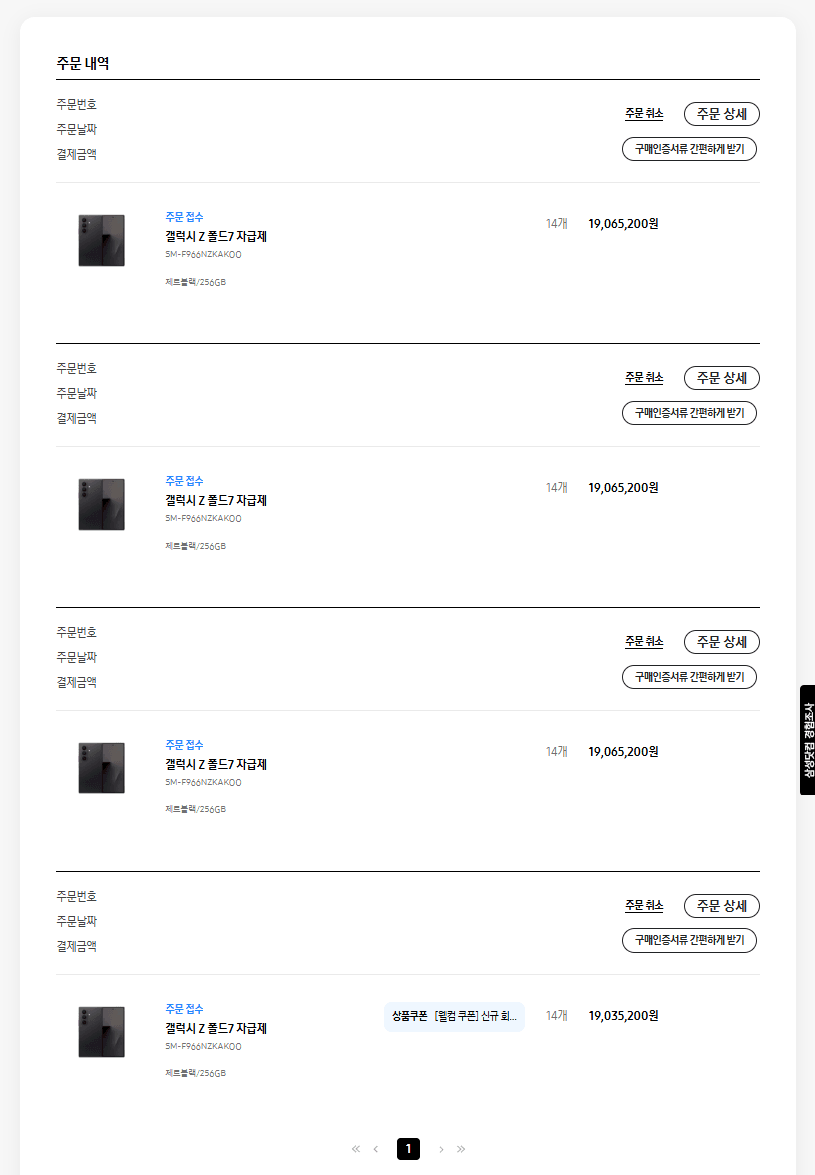Open the 삼성닷컴 경험조사 side tab
Image resolution: width=815 pixels, height=1175 pixels.
tap(807, 740)
